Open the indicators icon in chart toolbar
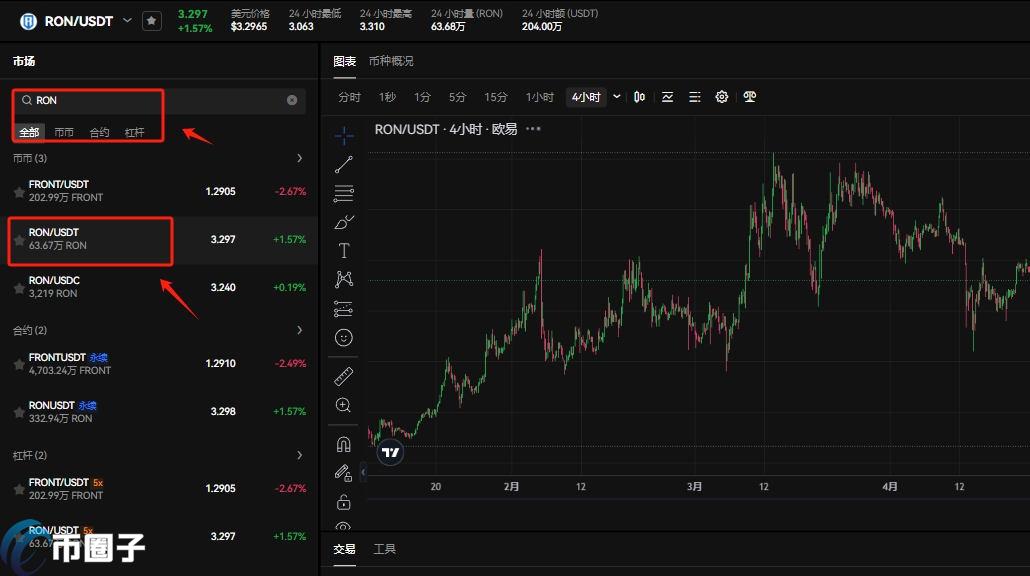 (667, 97)
